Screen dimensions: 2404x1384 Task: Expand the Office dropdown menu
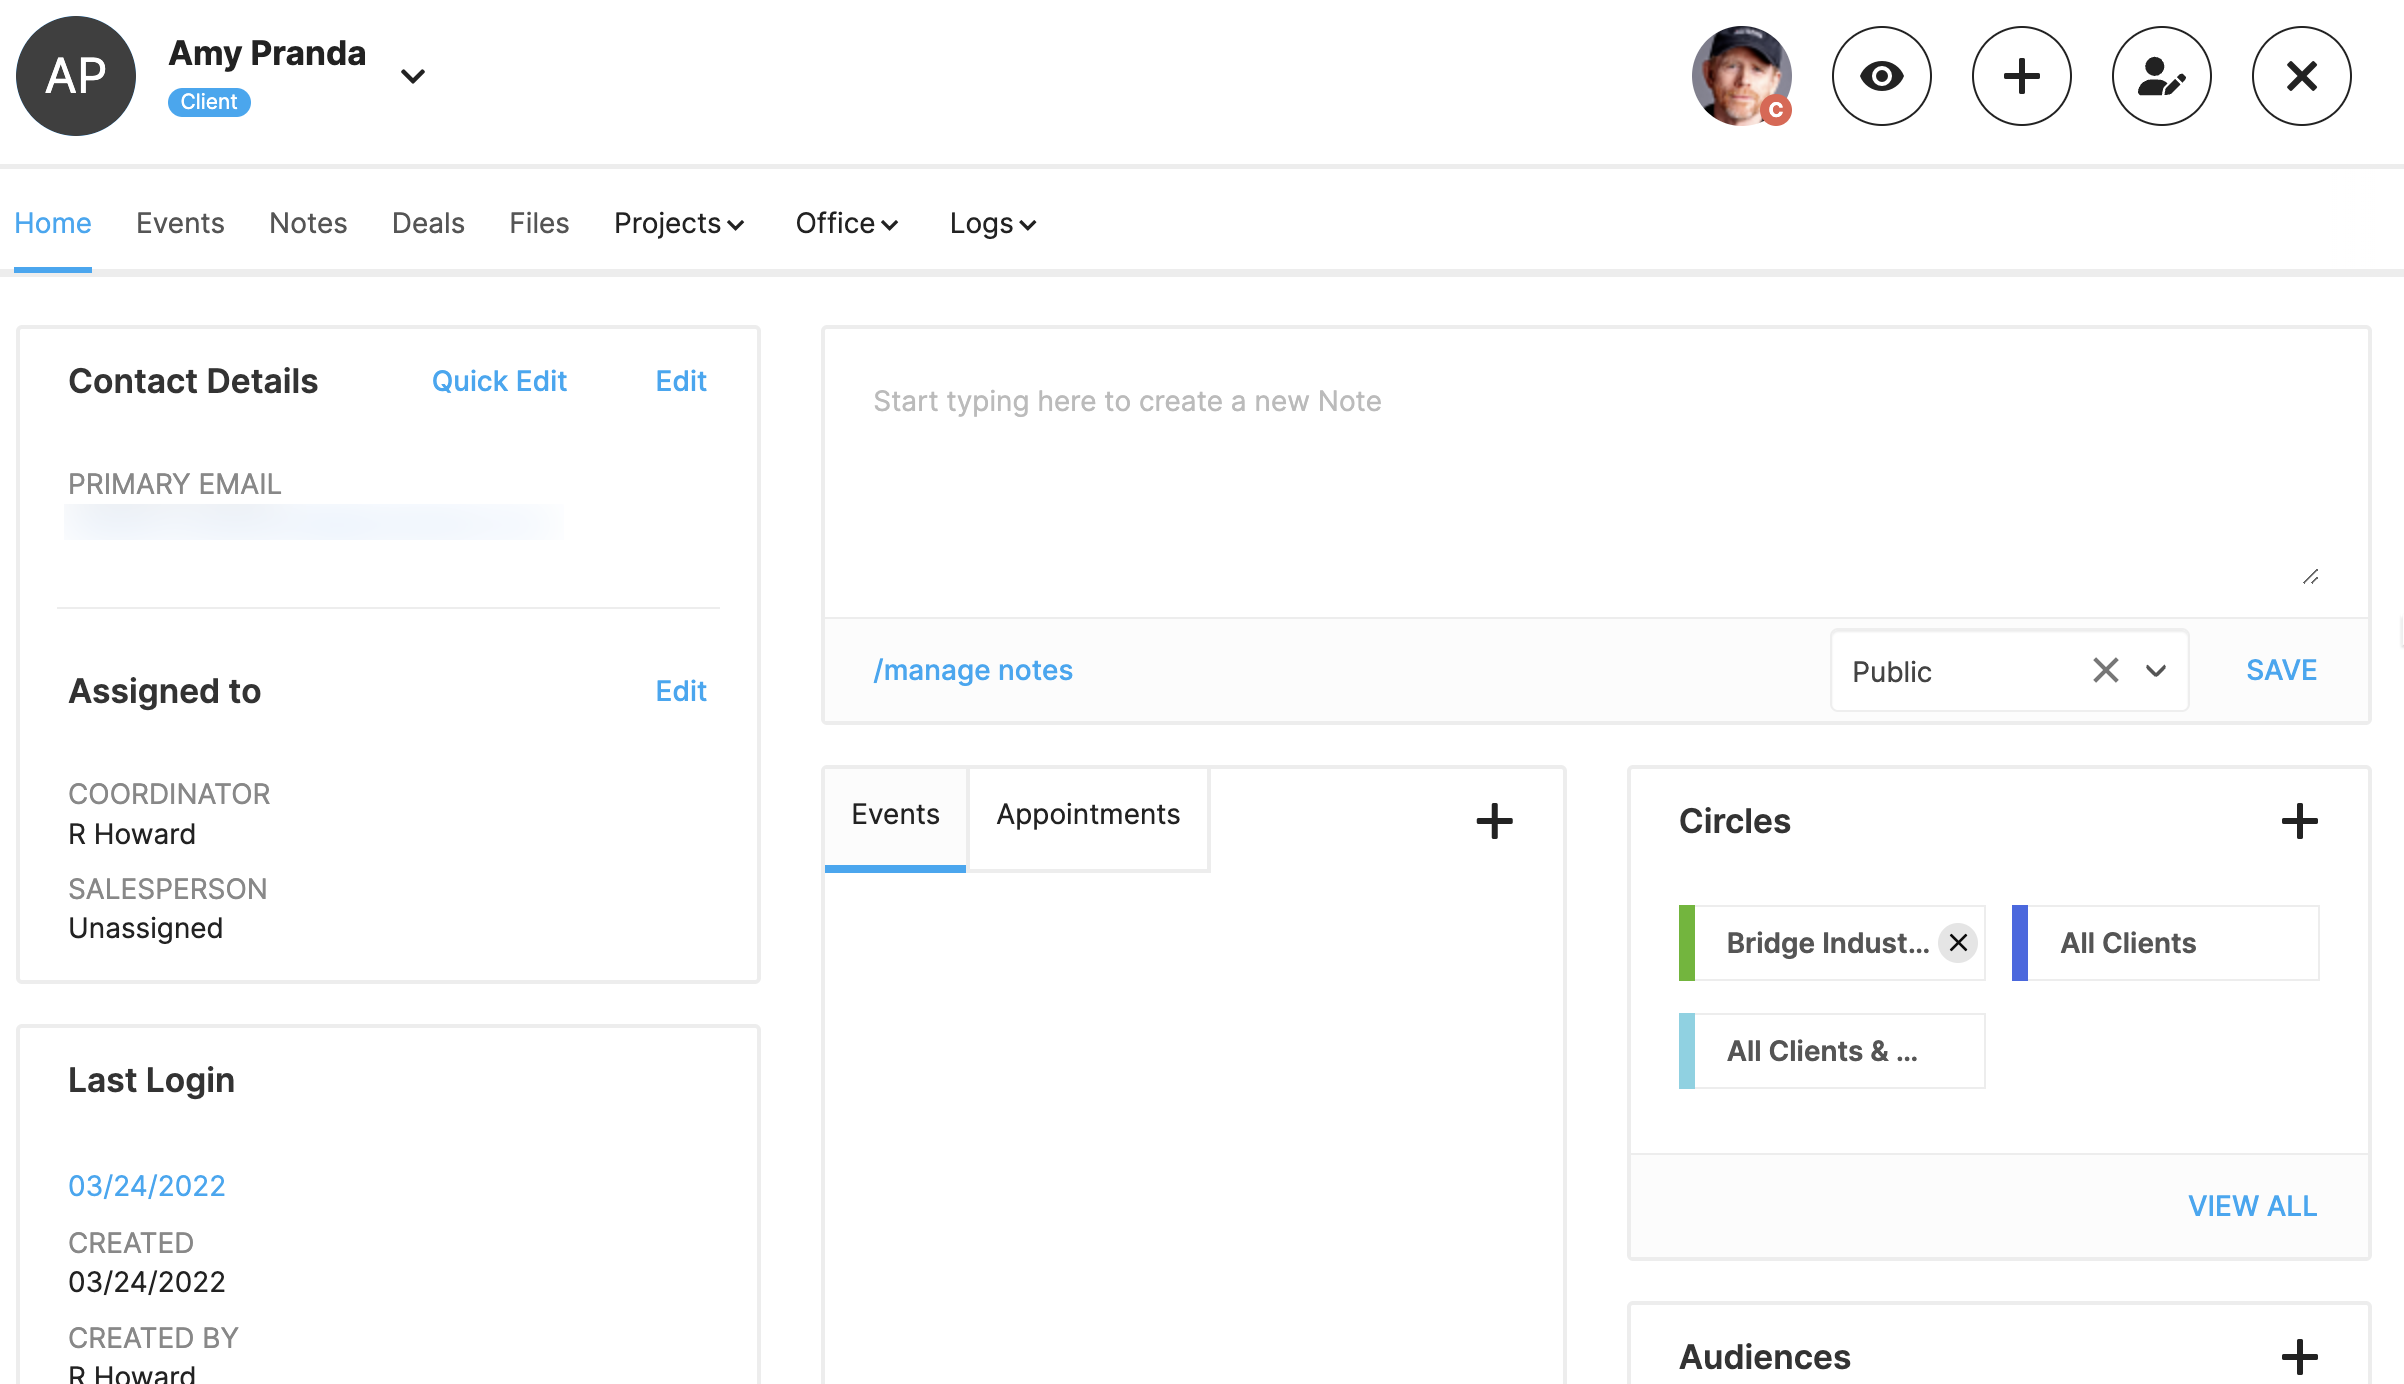pos(847,223)
